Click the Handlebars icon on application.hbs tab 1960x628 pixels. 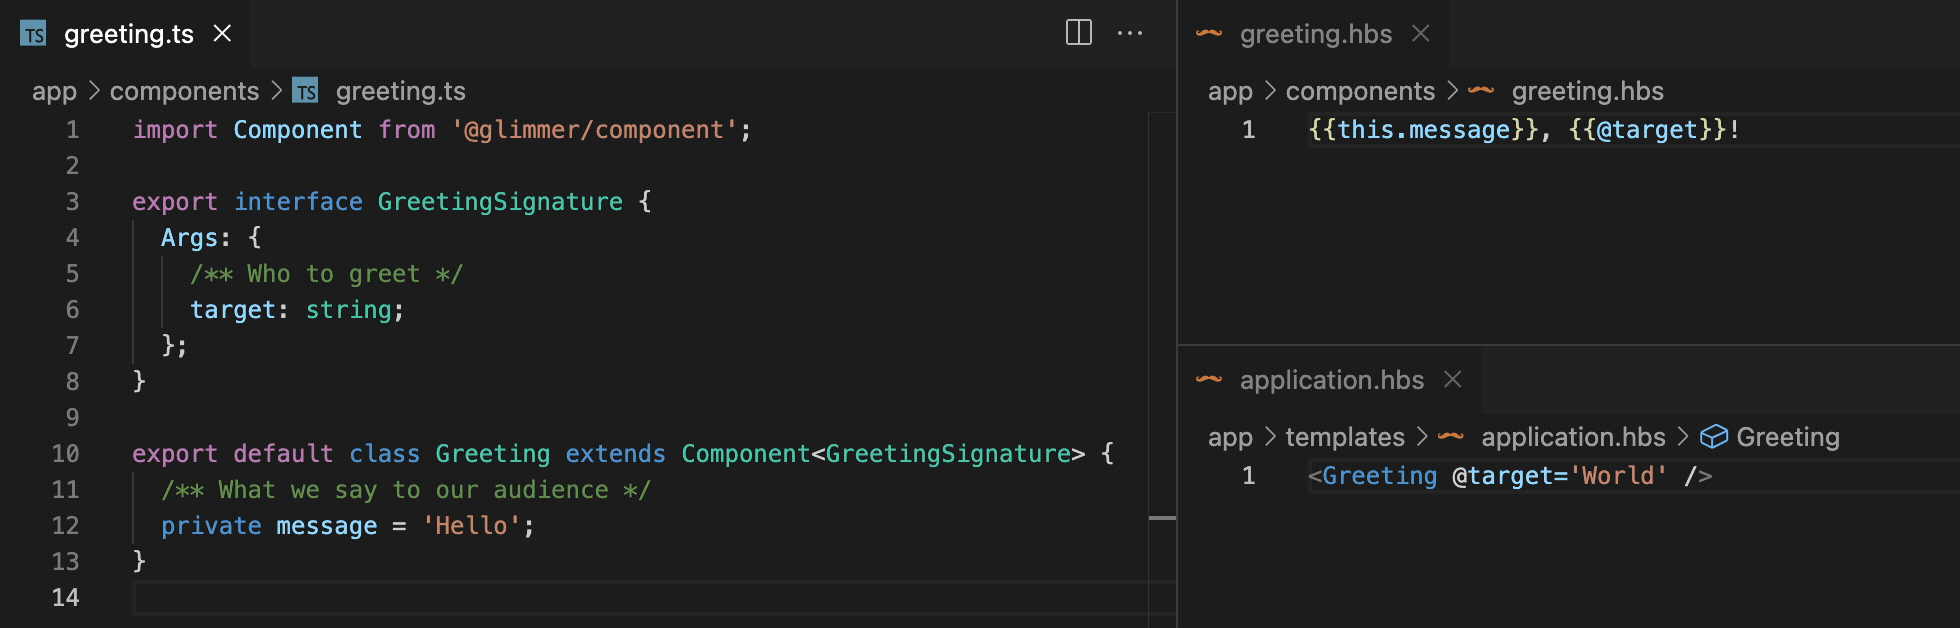click(x=1209, y=379)
